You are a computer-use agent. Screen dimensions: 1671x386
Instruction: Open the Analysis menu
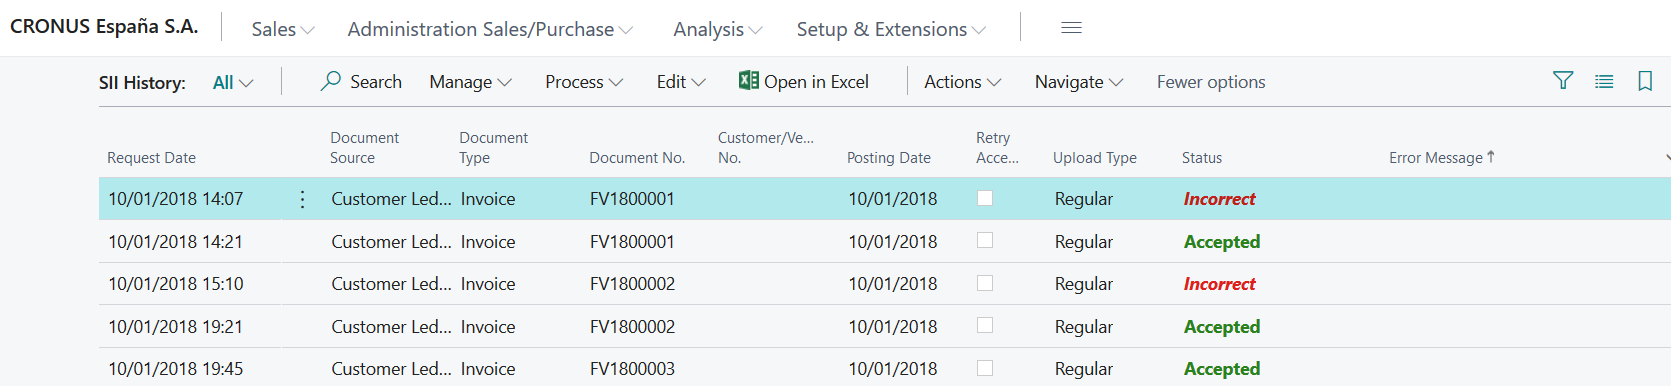coord(718,30)
